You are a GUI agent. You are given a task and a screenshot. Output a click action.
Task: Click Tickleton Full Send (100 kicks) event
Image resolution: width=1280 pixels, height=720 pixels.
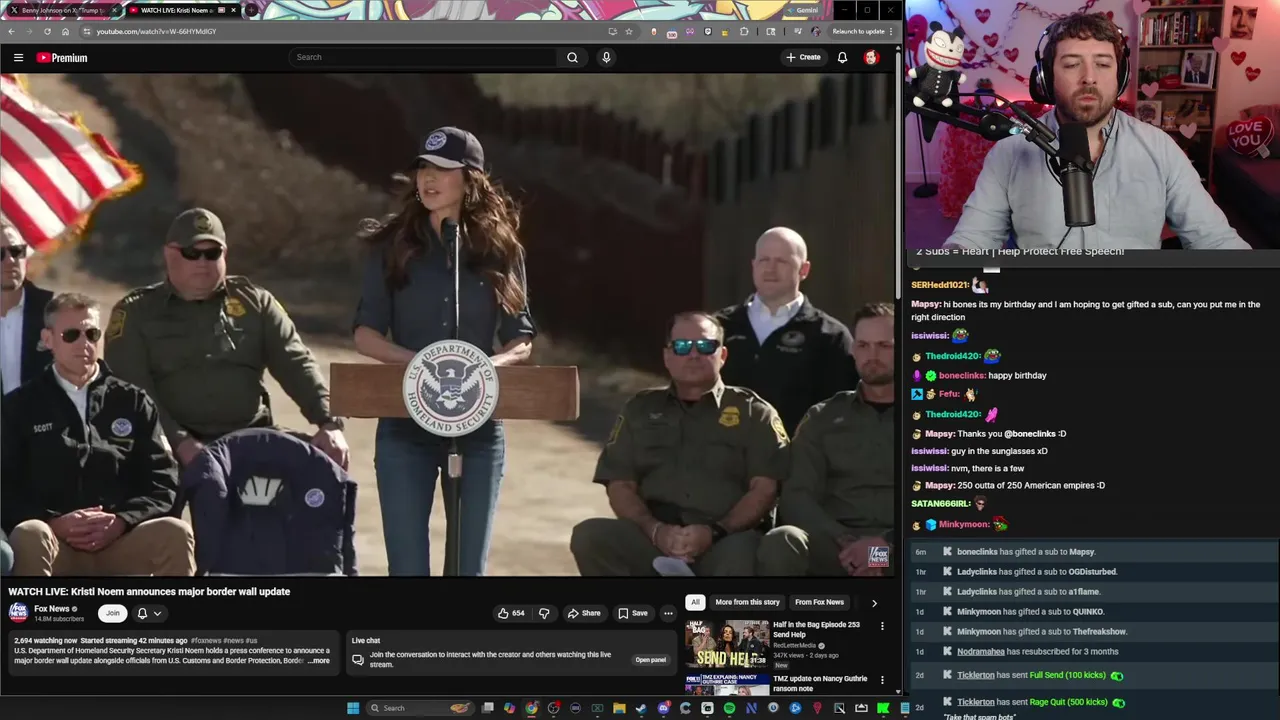(x=1094, y=676)
